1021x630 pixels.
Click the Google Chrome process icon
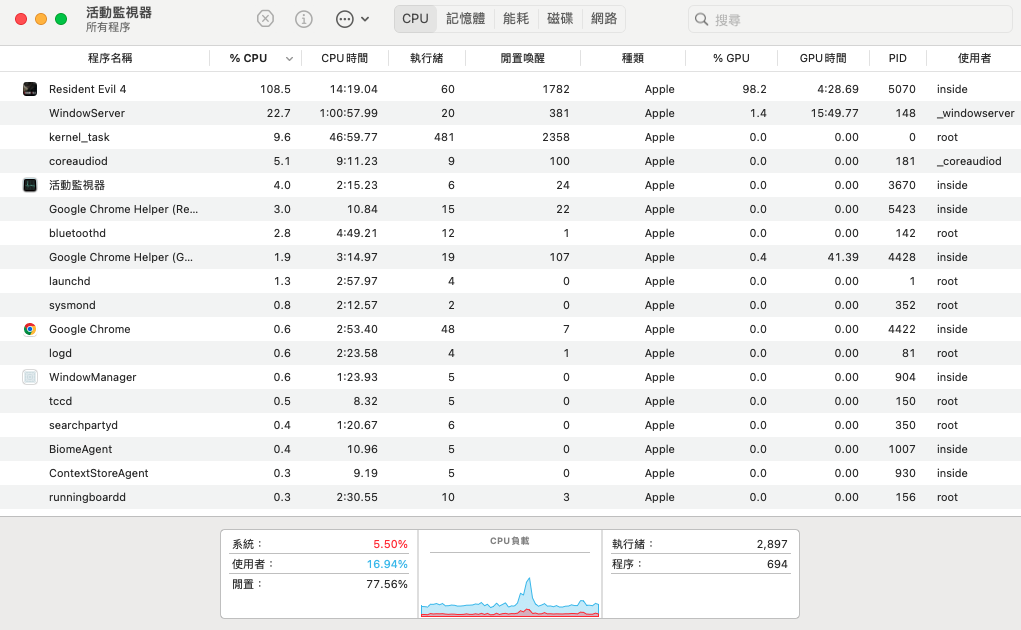click(30, 329)
